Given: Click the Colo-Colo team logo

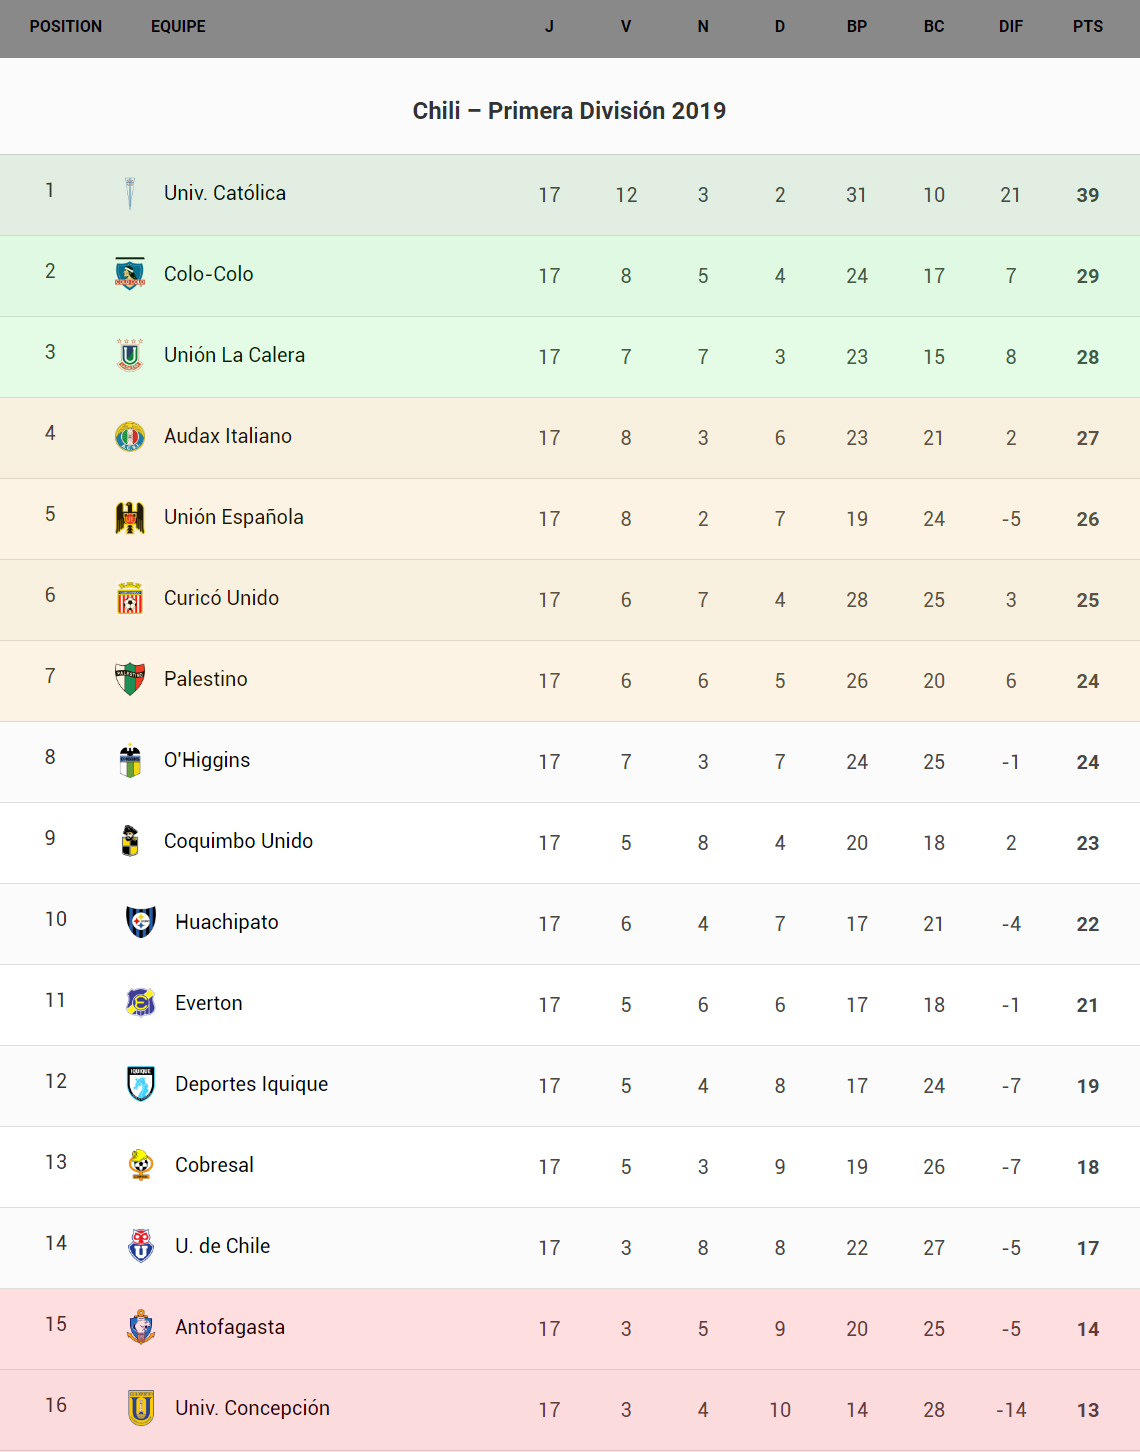Looking at the screenshot, I should 130,273.
